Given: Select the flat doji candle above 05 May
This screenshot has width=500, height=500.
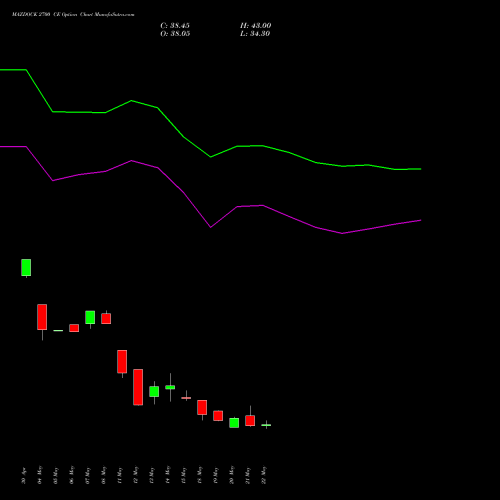Looking at the screenshot, I should tap(58, 330).
